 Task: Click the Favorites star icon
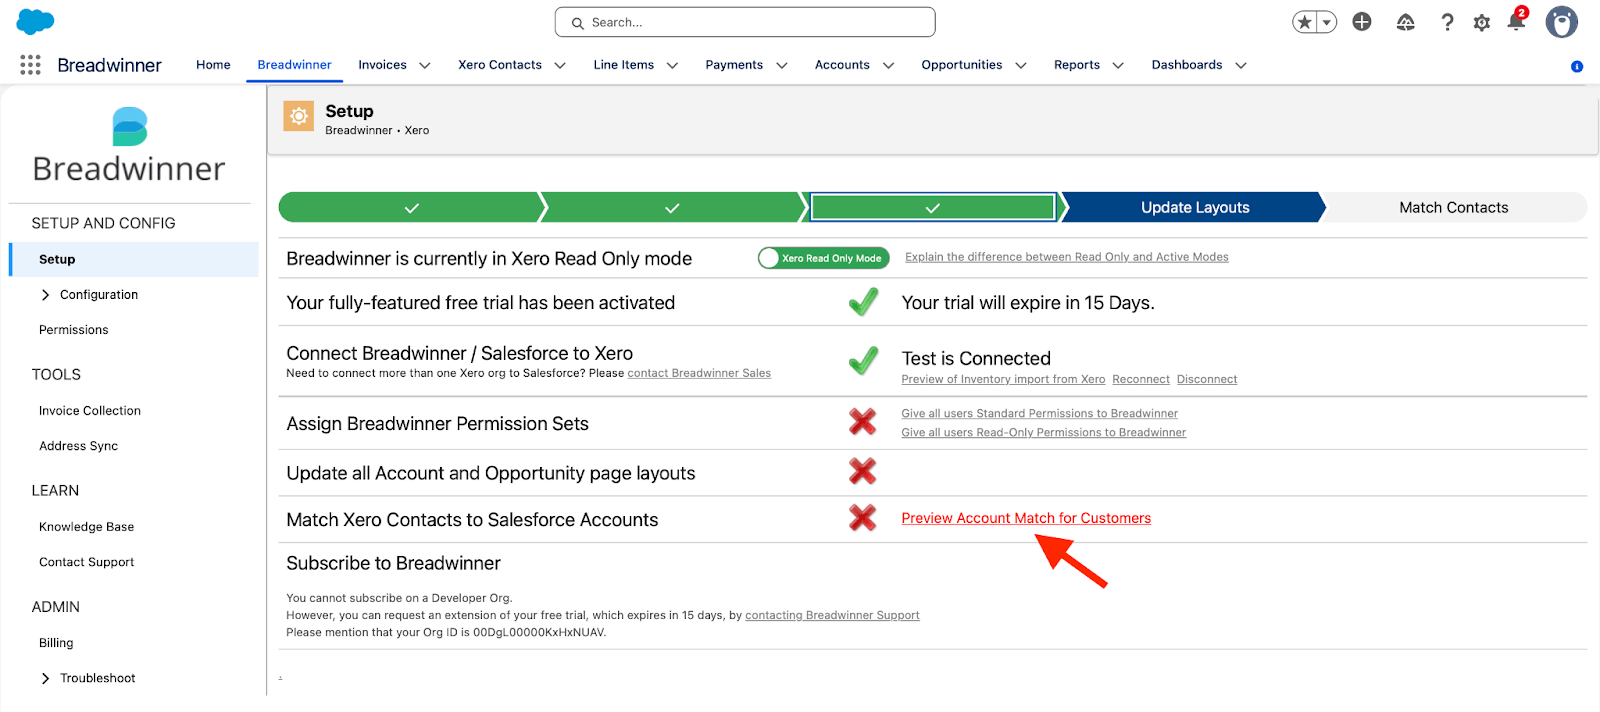pyautogui.click(x=1305, y=22)
